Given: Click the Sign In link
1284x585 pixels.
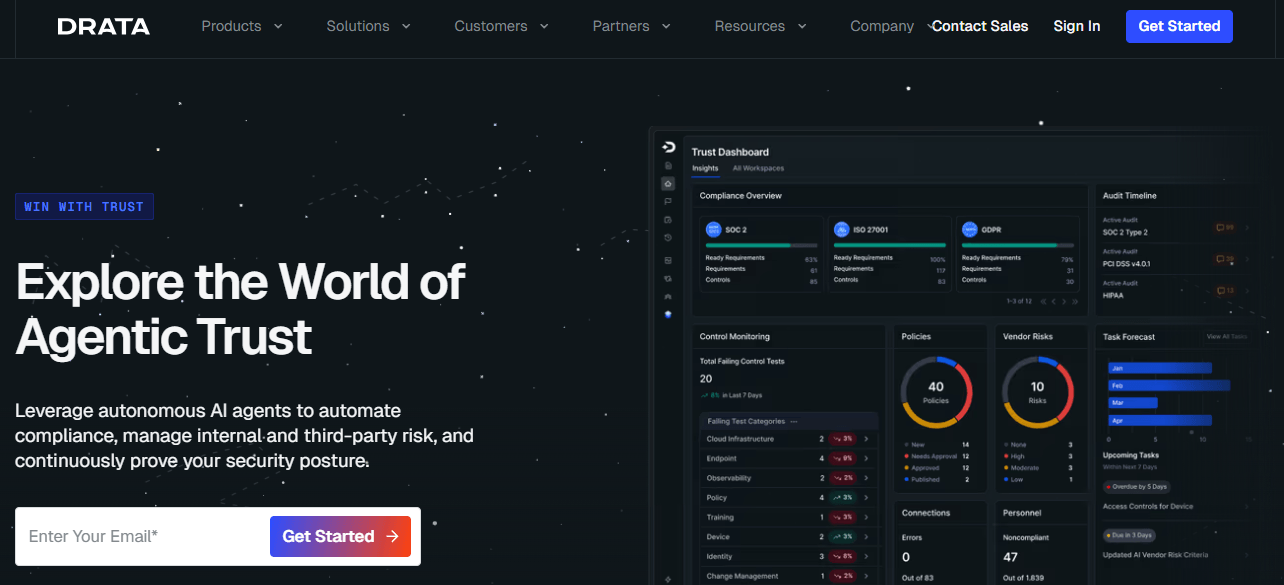Looking at the screenshot, I should pyautogui.click(x=1077, y=27).
